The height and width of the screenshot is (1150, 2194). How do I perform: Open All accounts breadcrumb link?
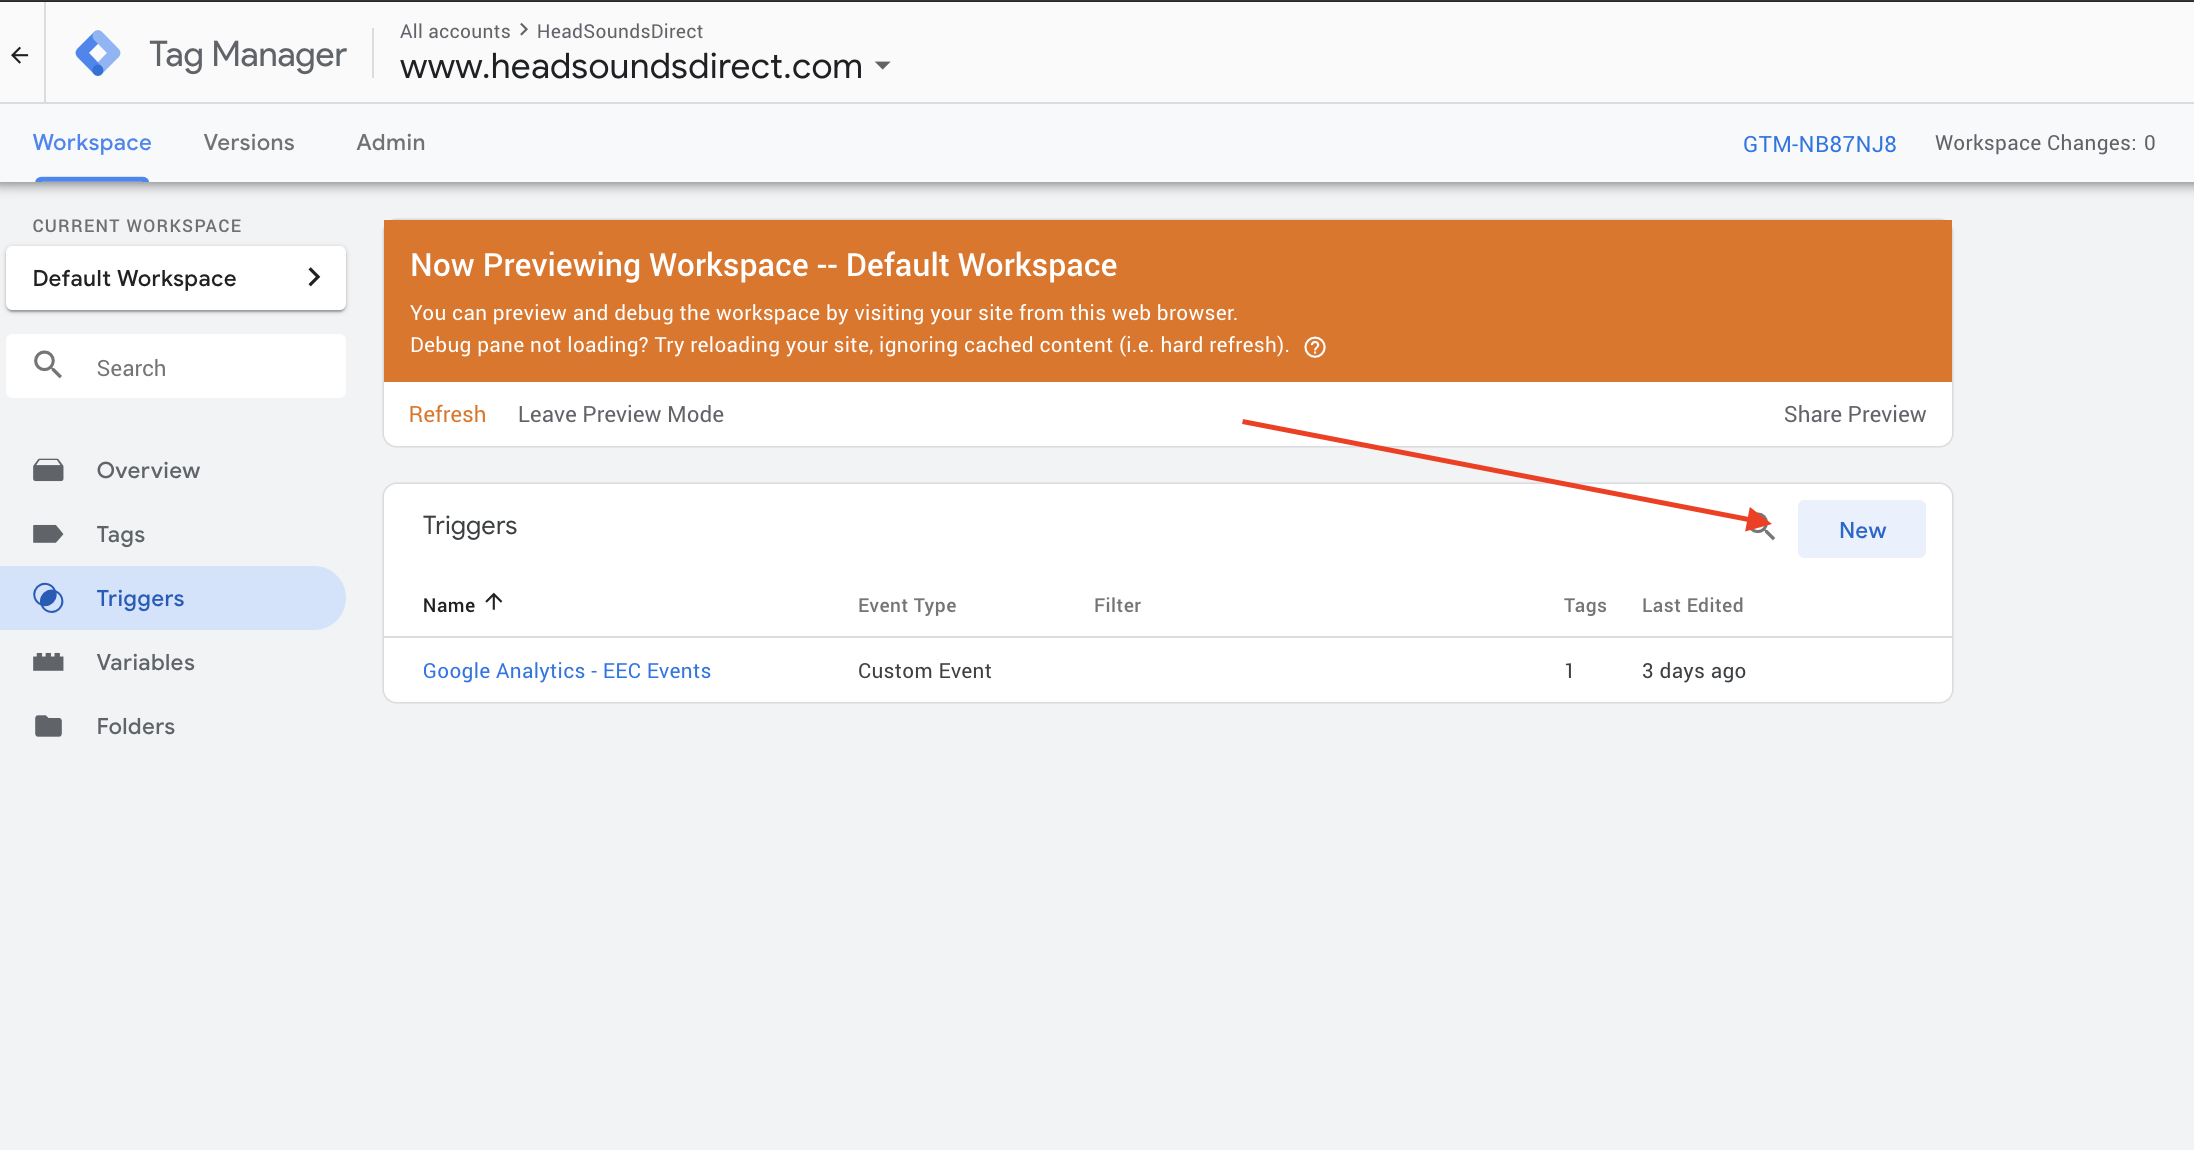click(455, 31)
